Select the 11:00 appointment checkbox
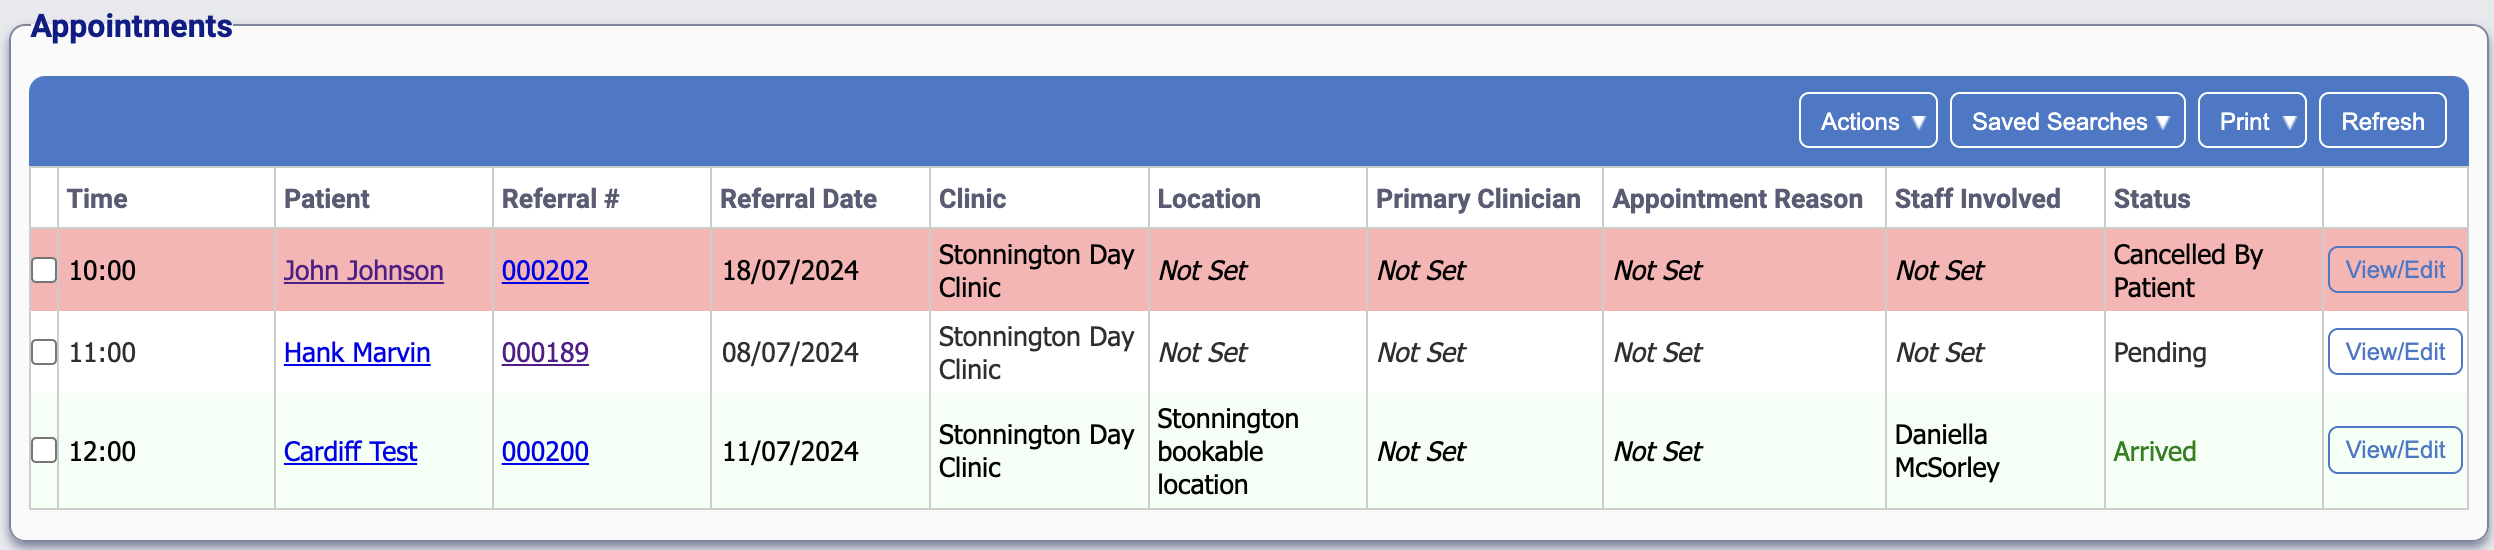The height and width of the screenshot is (550, 2494). point(44,352)
